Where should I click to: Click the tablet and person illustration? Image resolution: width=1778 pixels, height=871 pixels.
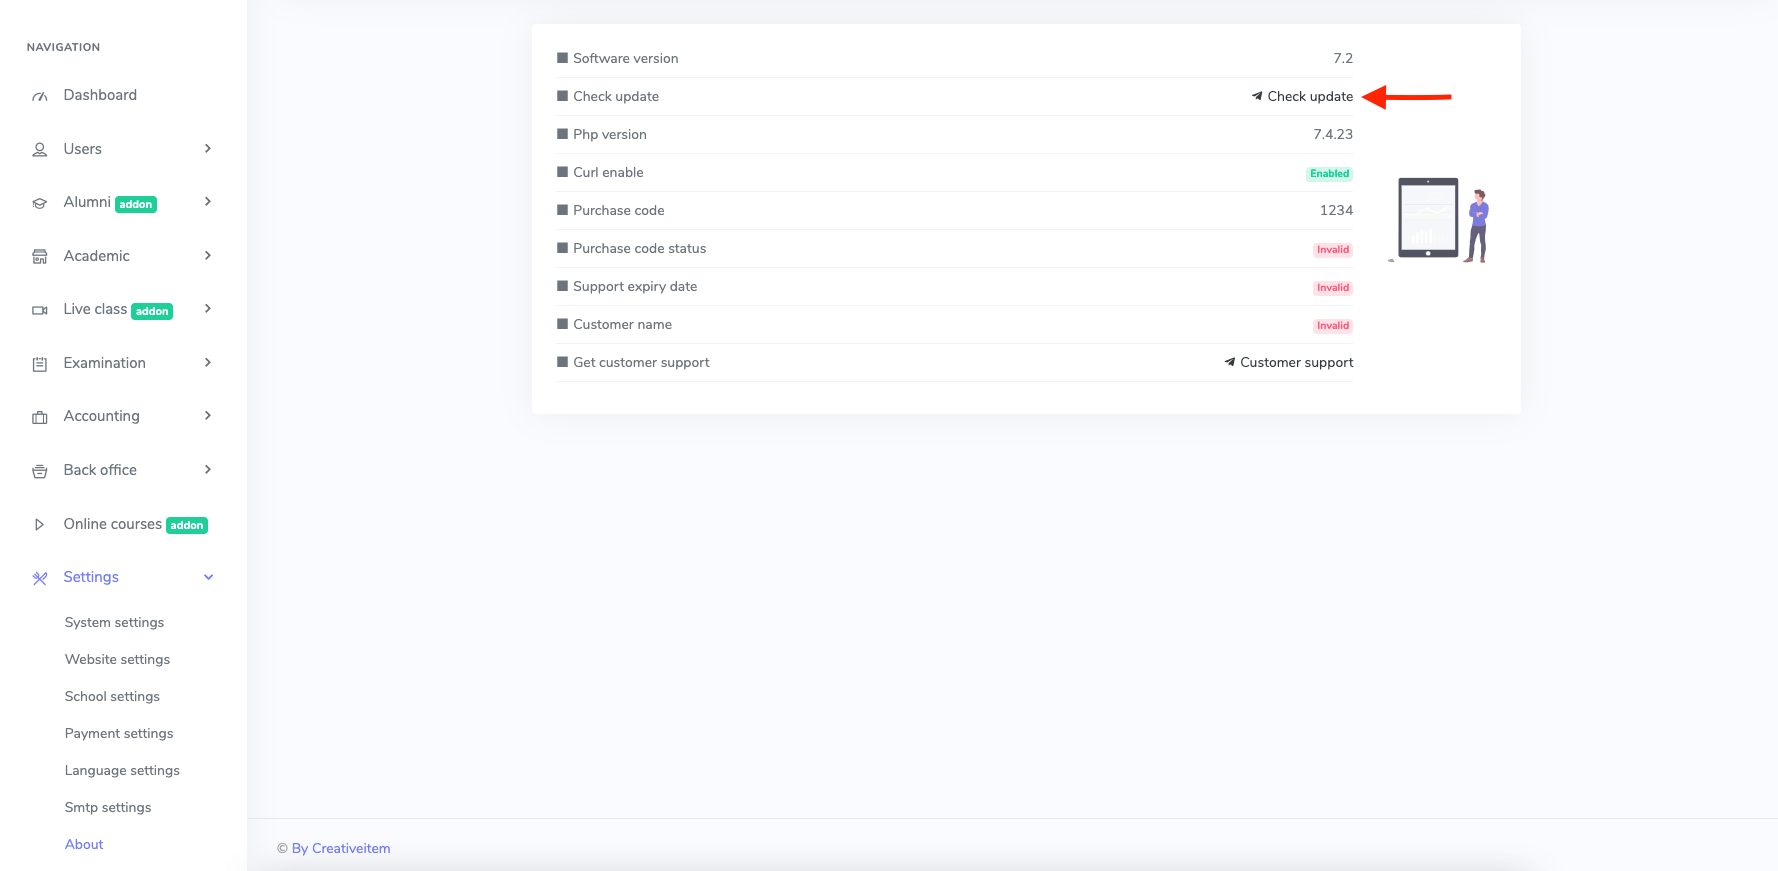[x=1441, y=220]
